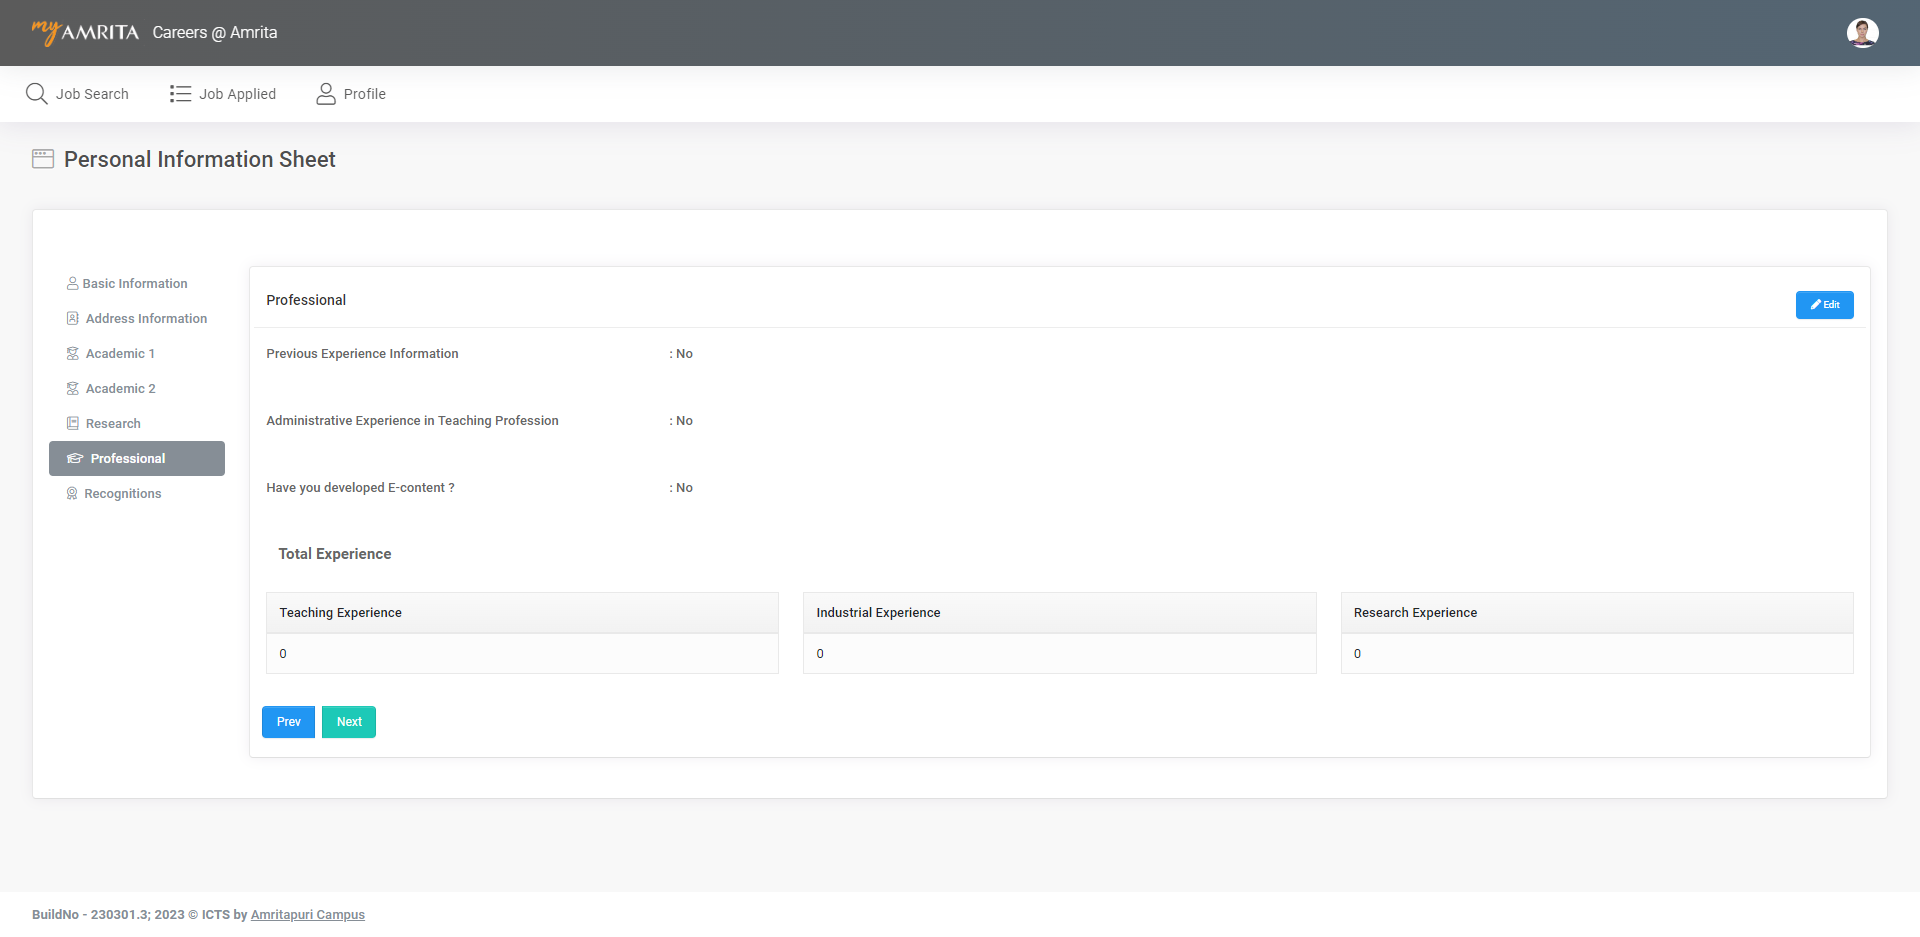The image size is (1920, 937).
Task: Click the Job Applied list icon
Action: coord(180,94)
